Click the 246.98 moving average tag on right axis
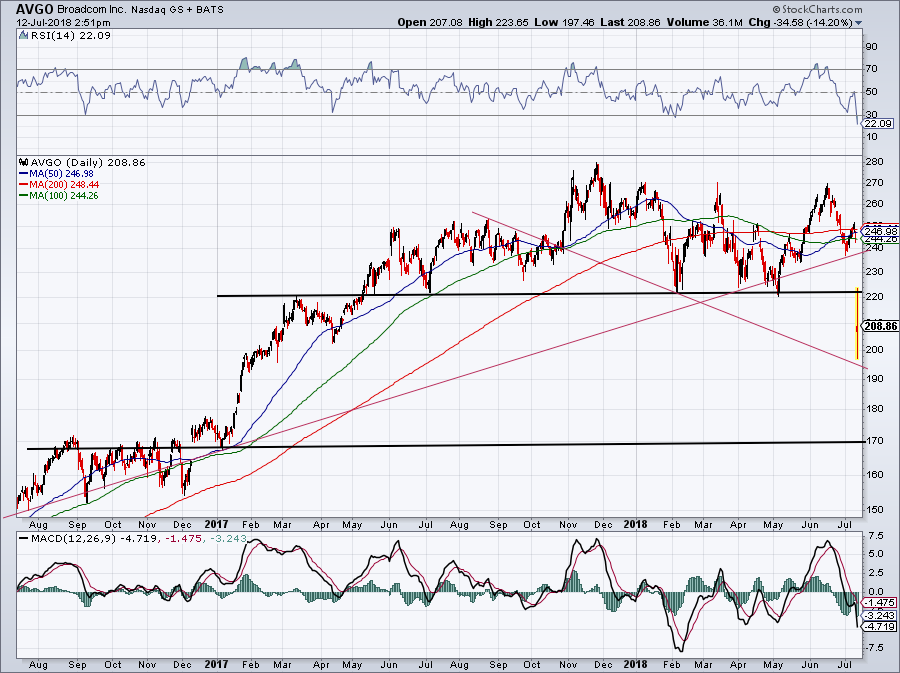 (881, 231)
